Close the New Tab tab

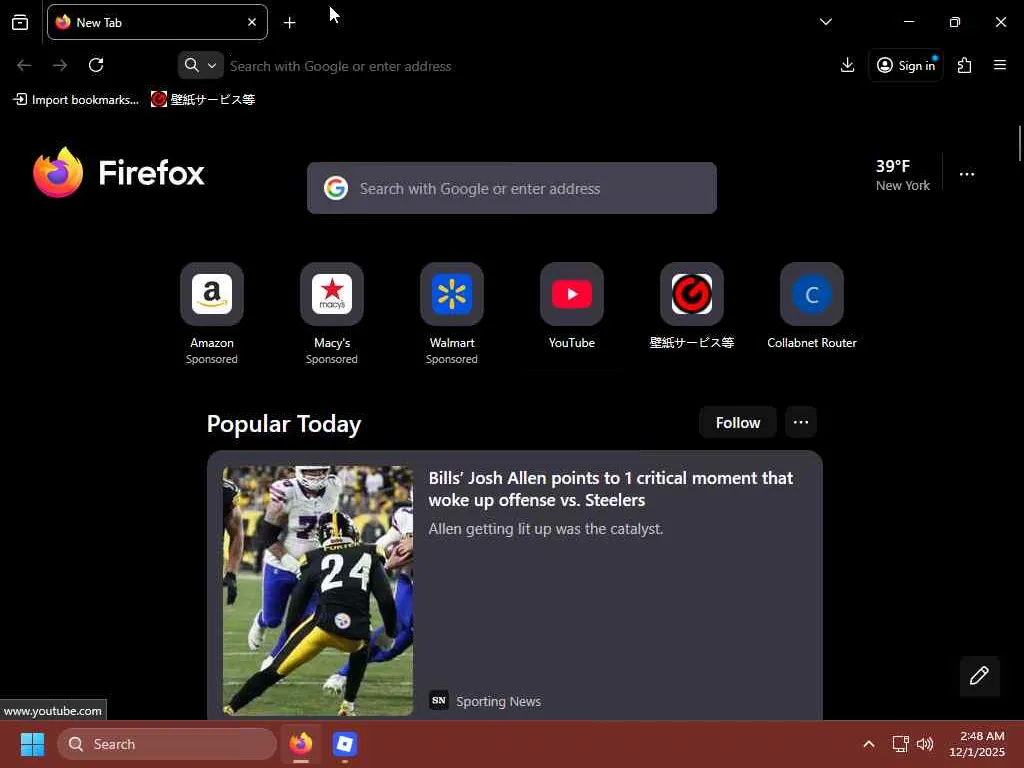tap(252, 22)
